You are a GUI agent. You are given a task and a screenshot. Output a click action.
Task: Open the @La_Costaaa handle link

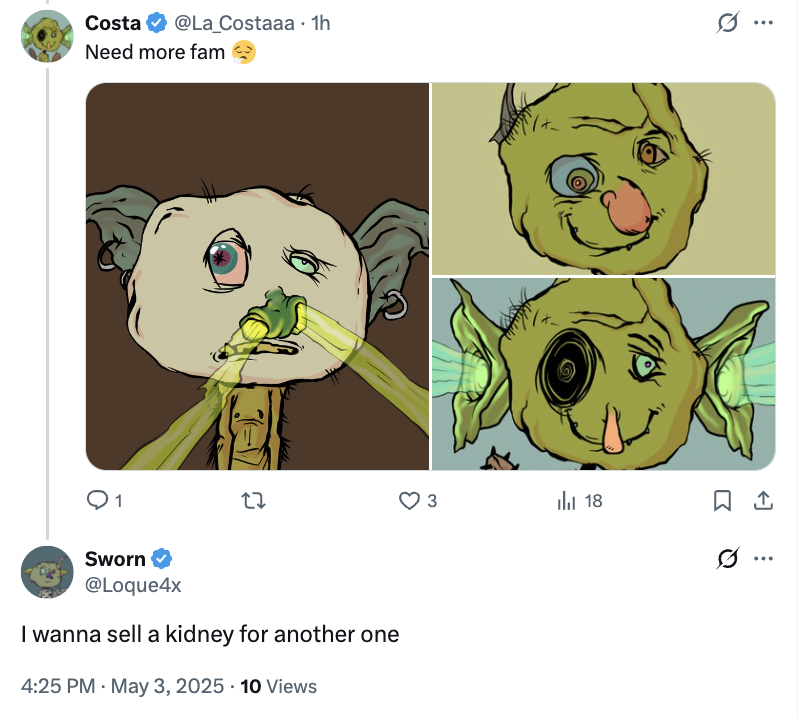click(235, 22)
